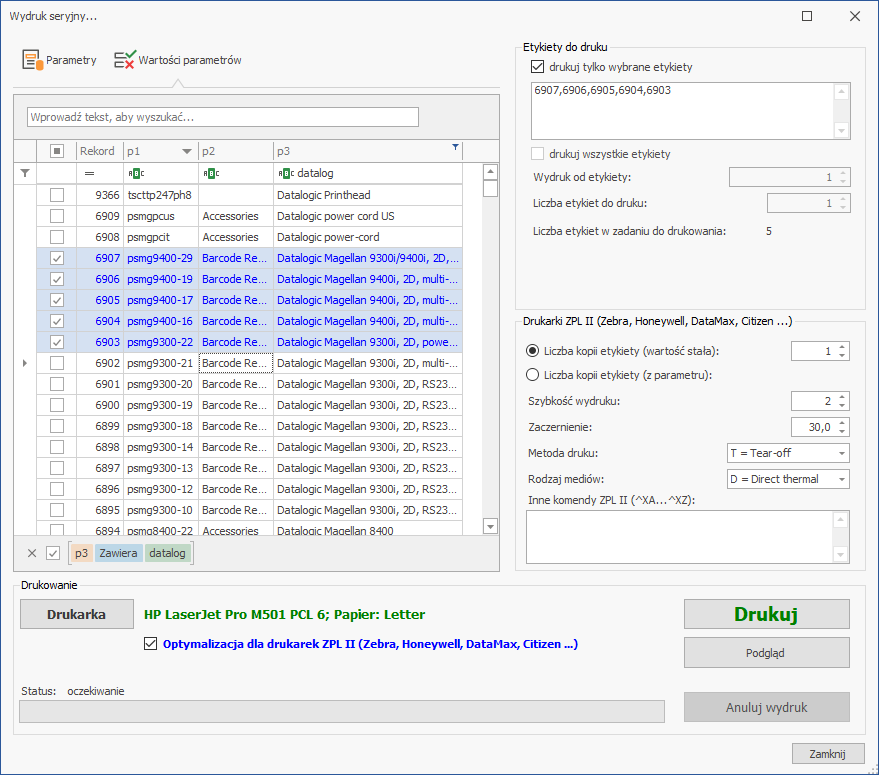Open the p1 column dropdown arrow

pyautogui.click(x=187, y=151)
